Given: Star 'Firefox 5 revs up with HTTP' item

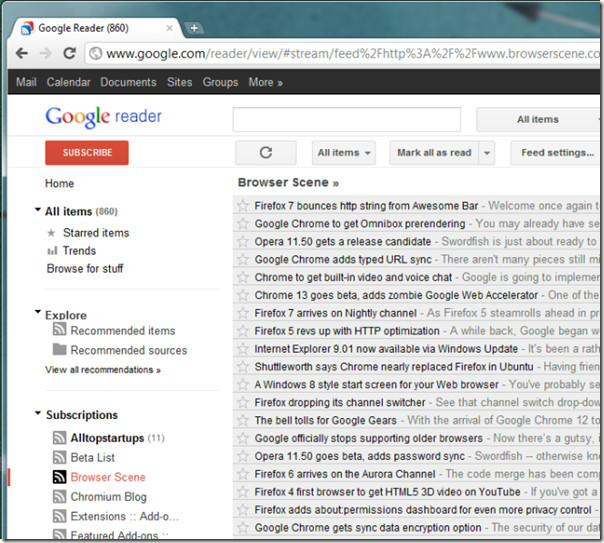Looking at the screenshot, I should 243,331.
